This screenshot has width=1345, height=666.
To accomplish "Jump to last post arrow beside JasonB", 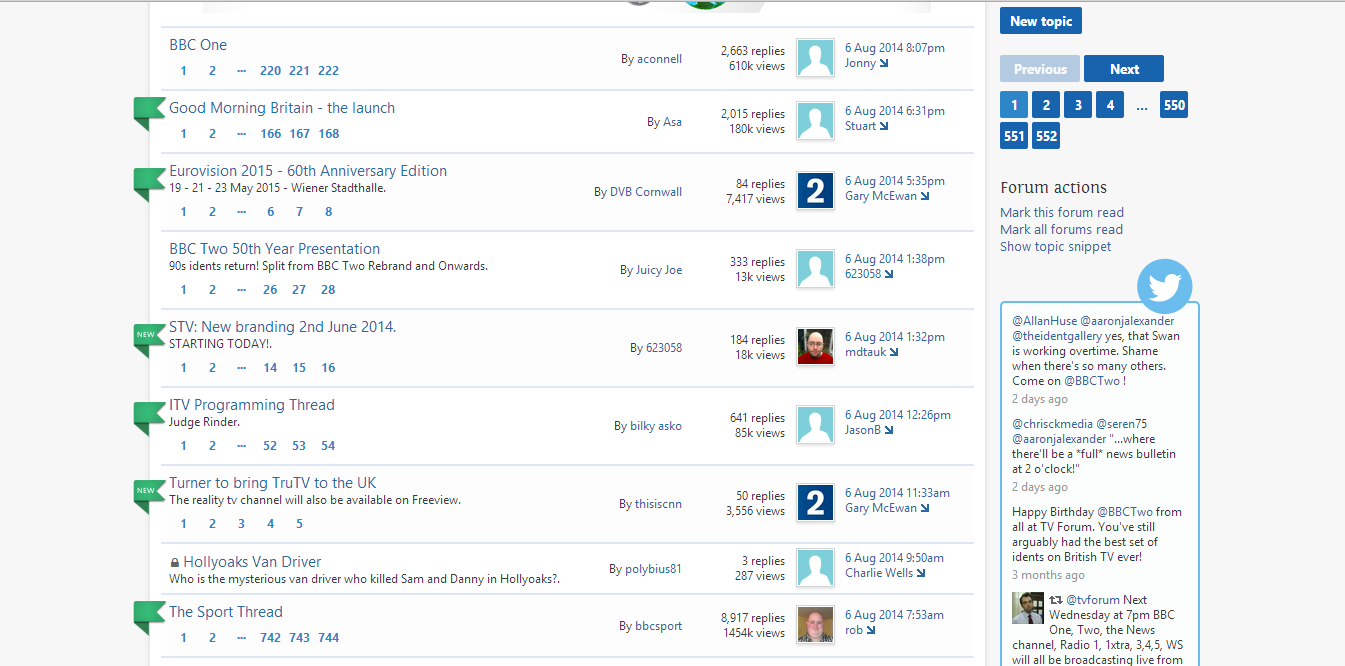I will click(888, 430).
